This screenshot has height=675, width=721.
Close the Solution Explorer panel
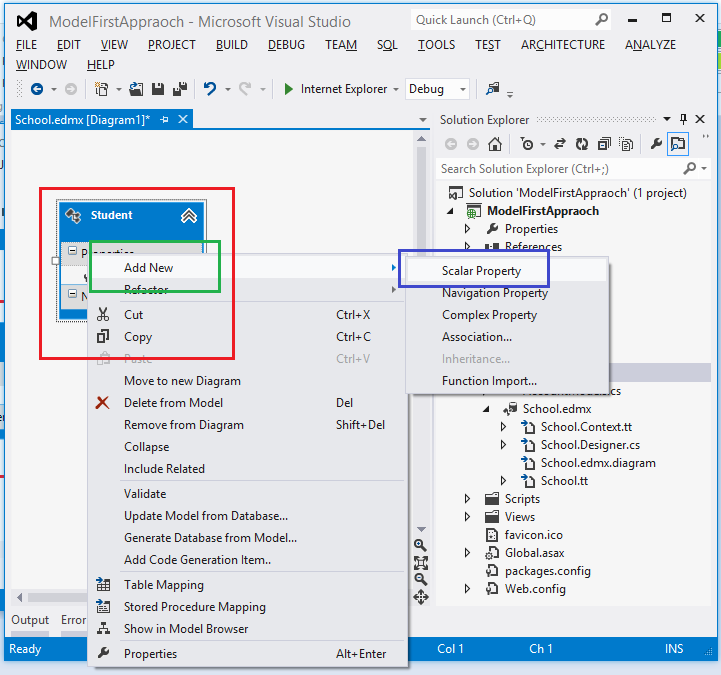(x=700, y=120)
